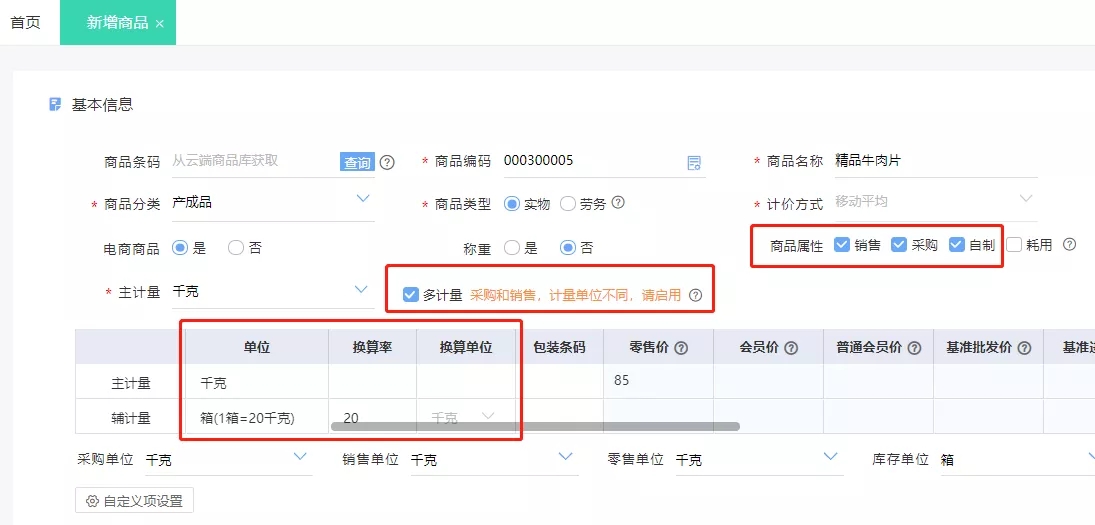Click help icon beside 劳务 option
The image size is (1095, 525).
(618, 203)
